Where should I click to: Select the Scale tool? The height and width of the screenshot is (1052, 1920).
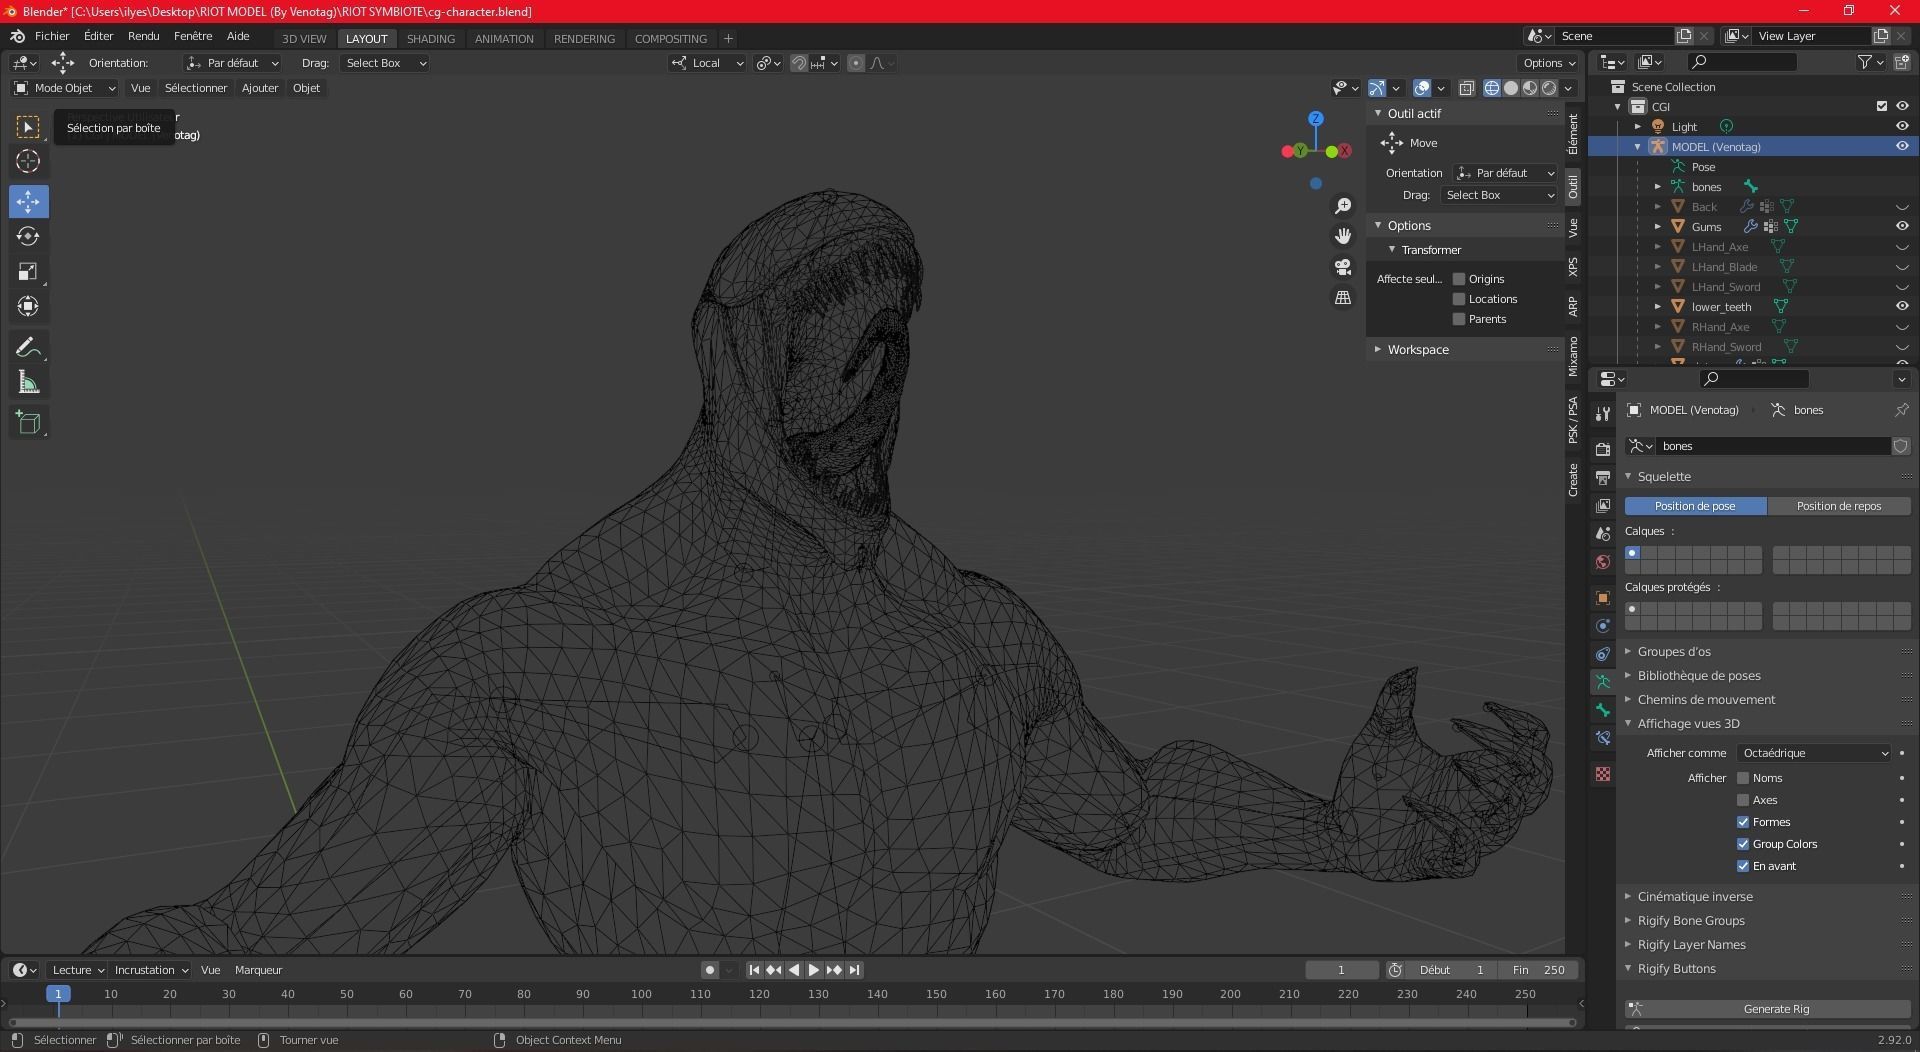[x=28, y=271]
